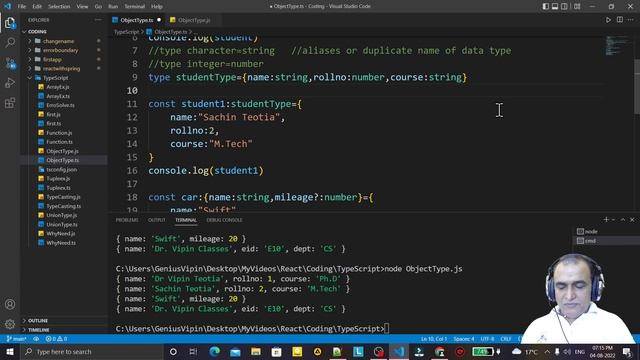
Task: Select the cmd terminal instance
Action: [x=606, y=241]
